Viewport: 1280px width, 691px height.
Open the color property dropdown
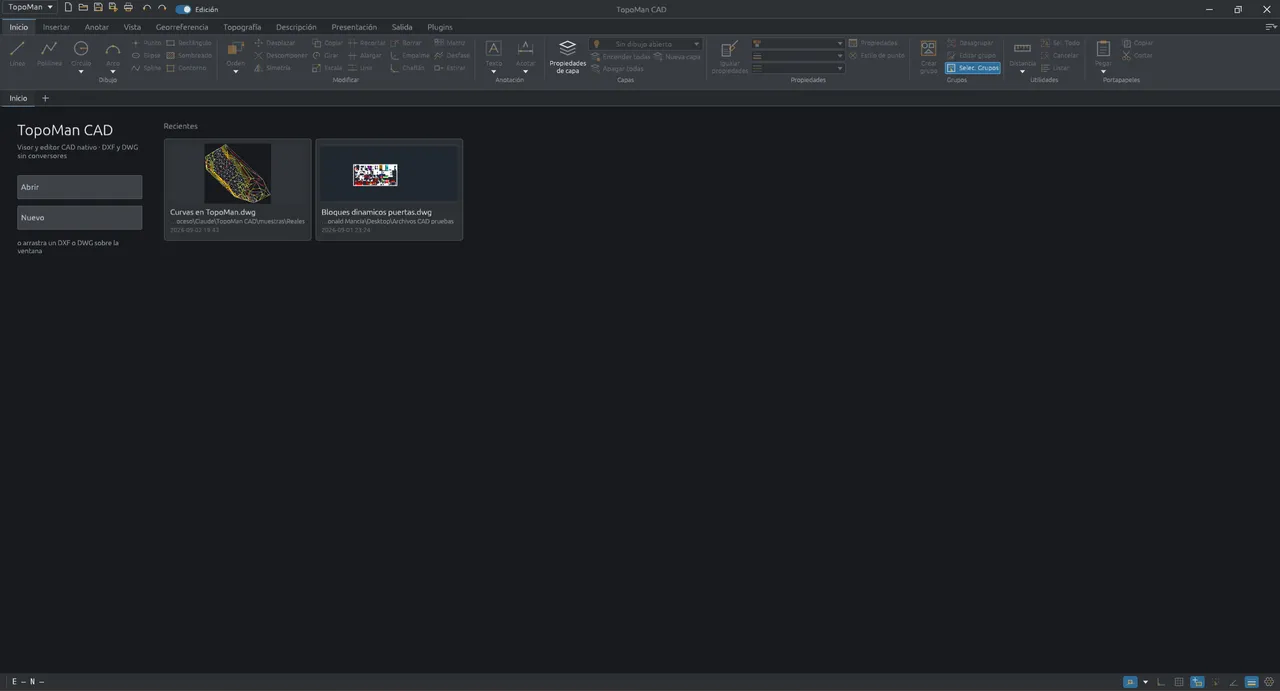click(x=798, y=44)
